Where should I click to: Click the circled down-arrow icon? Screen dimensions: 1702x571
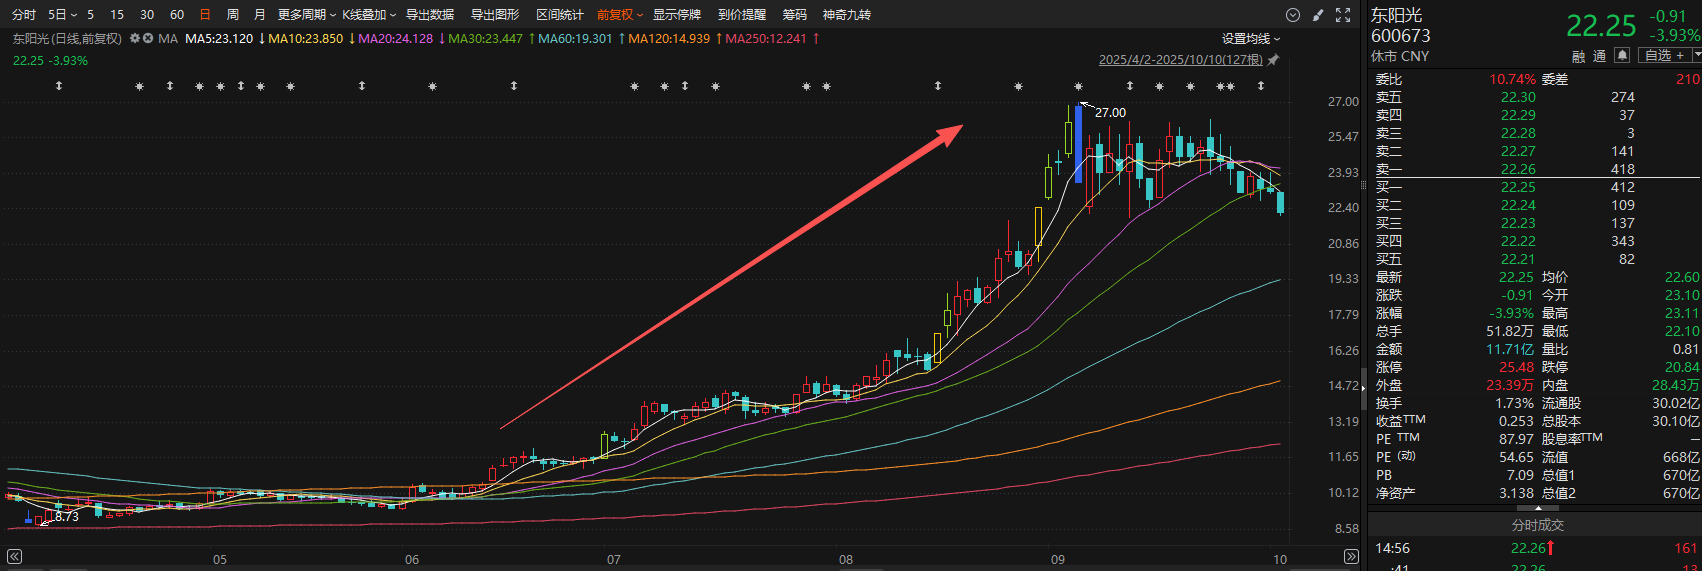click(x=1292, y=15)
